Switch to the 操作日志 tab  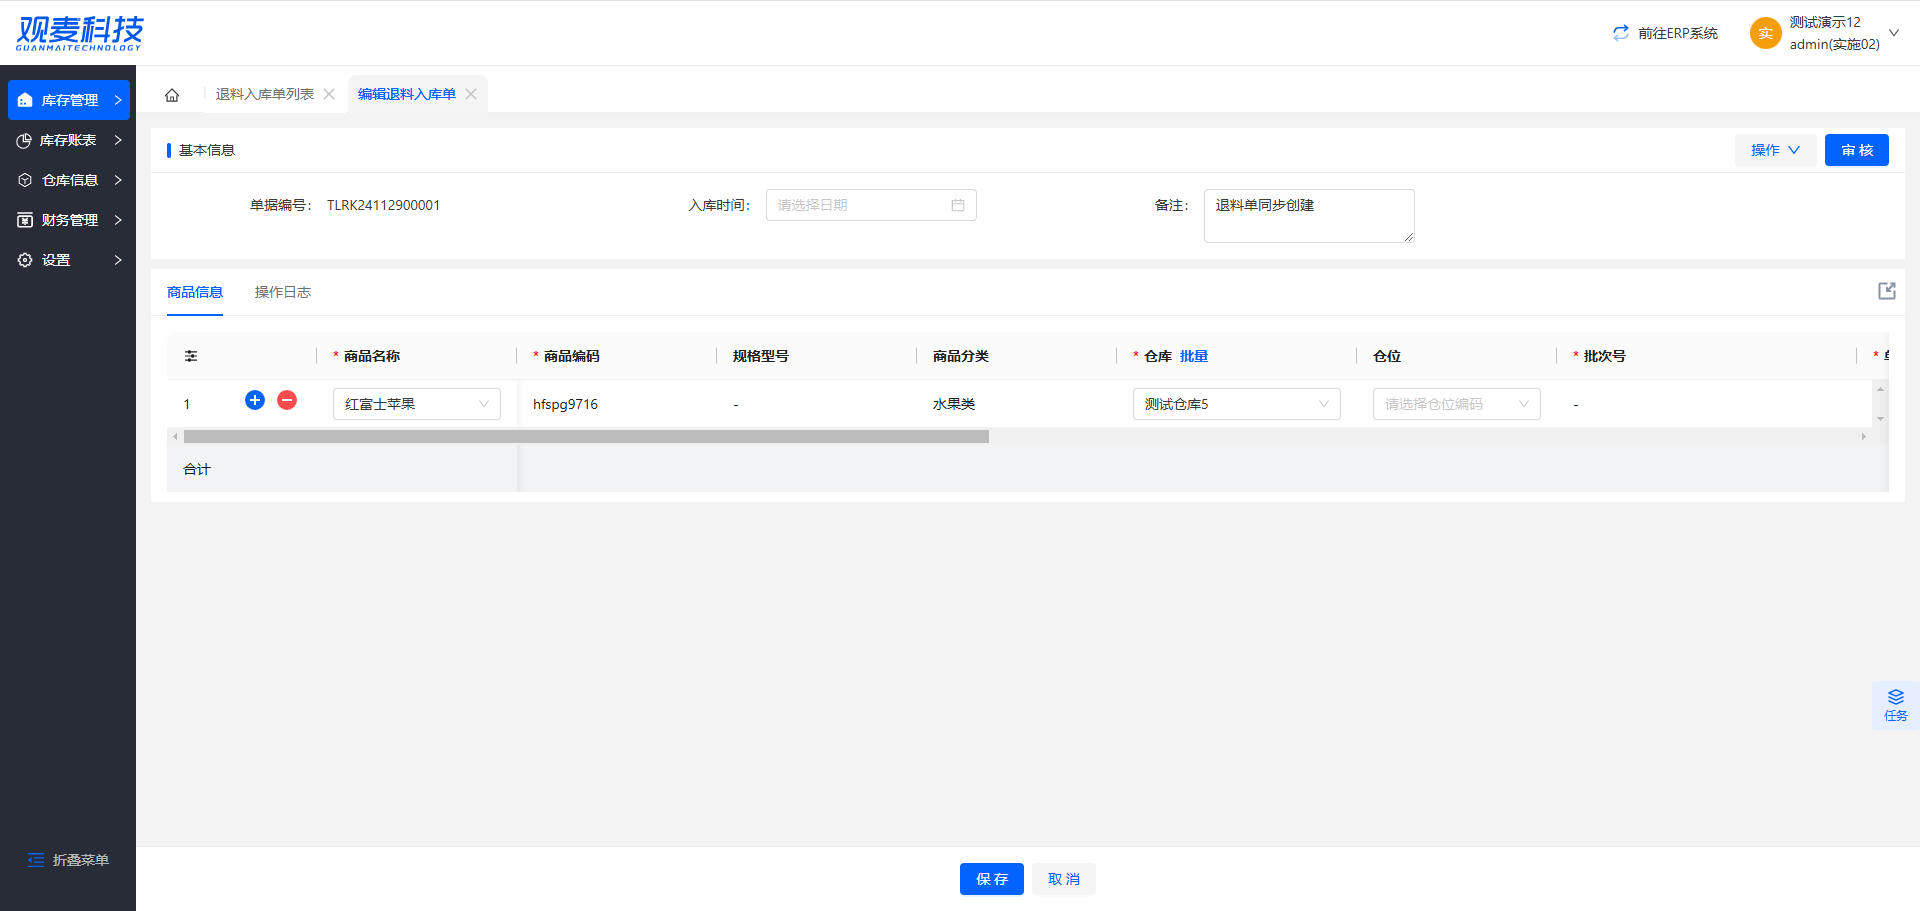[x=283, y=292]
